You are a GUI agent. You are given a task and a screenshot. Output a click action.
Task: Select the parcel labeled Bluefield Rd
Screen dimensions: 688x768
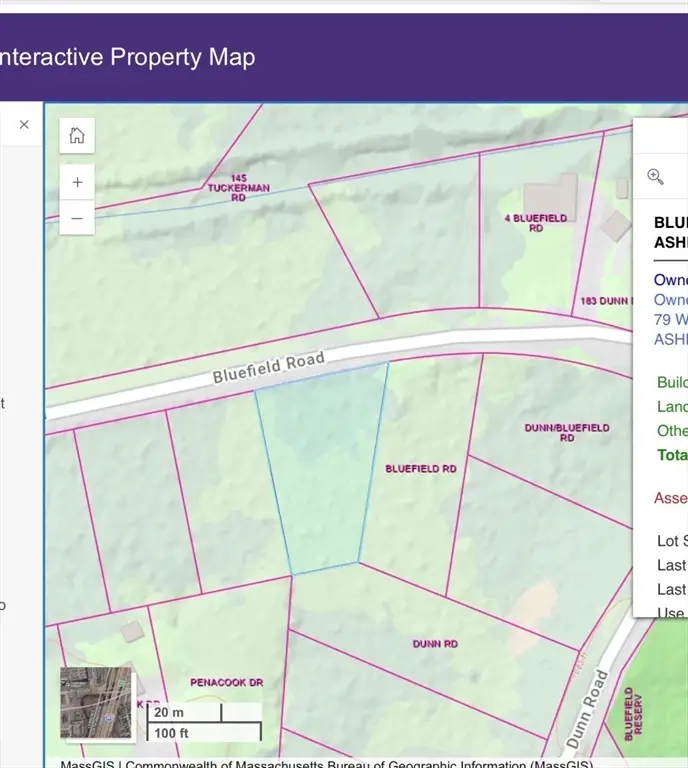(x=421, y=468)
